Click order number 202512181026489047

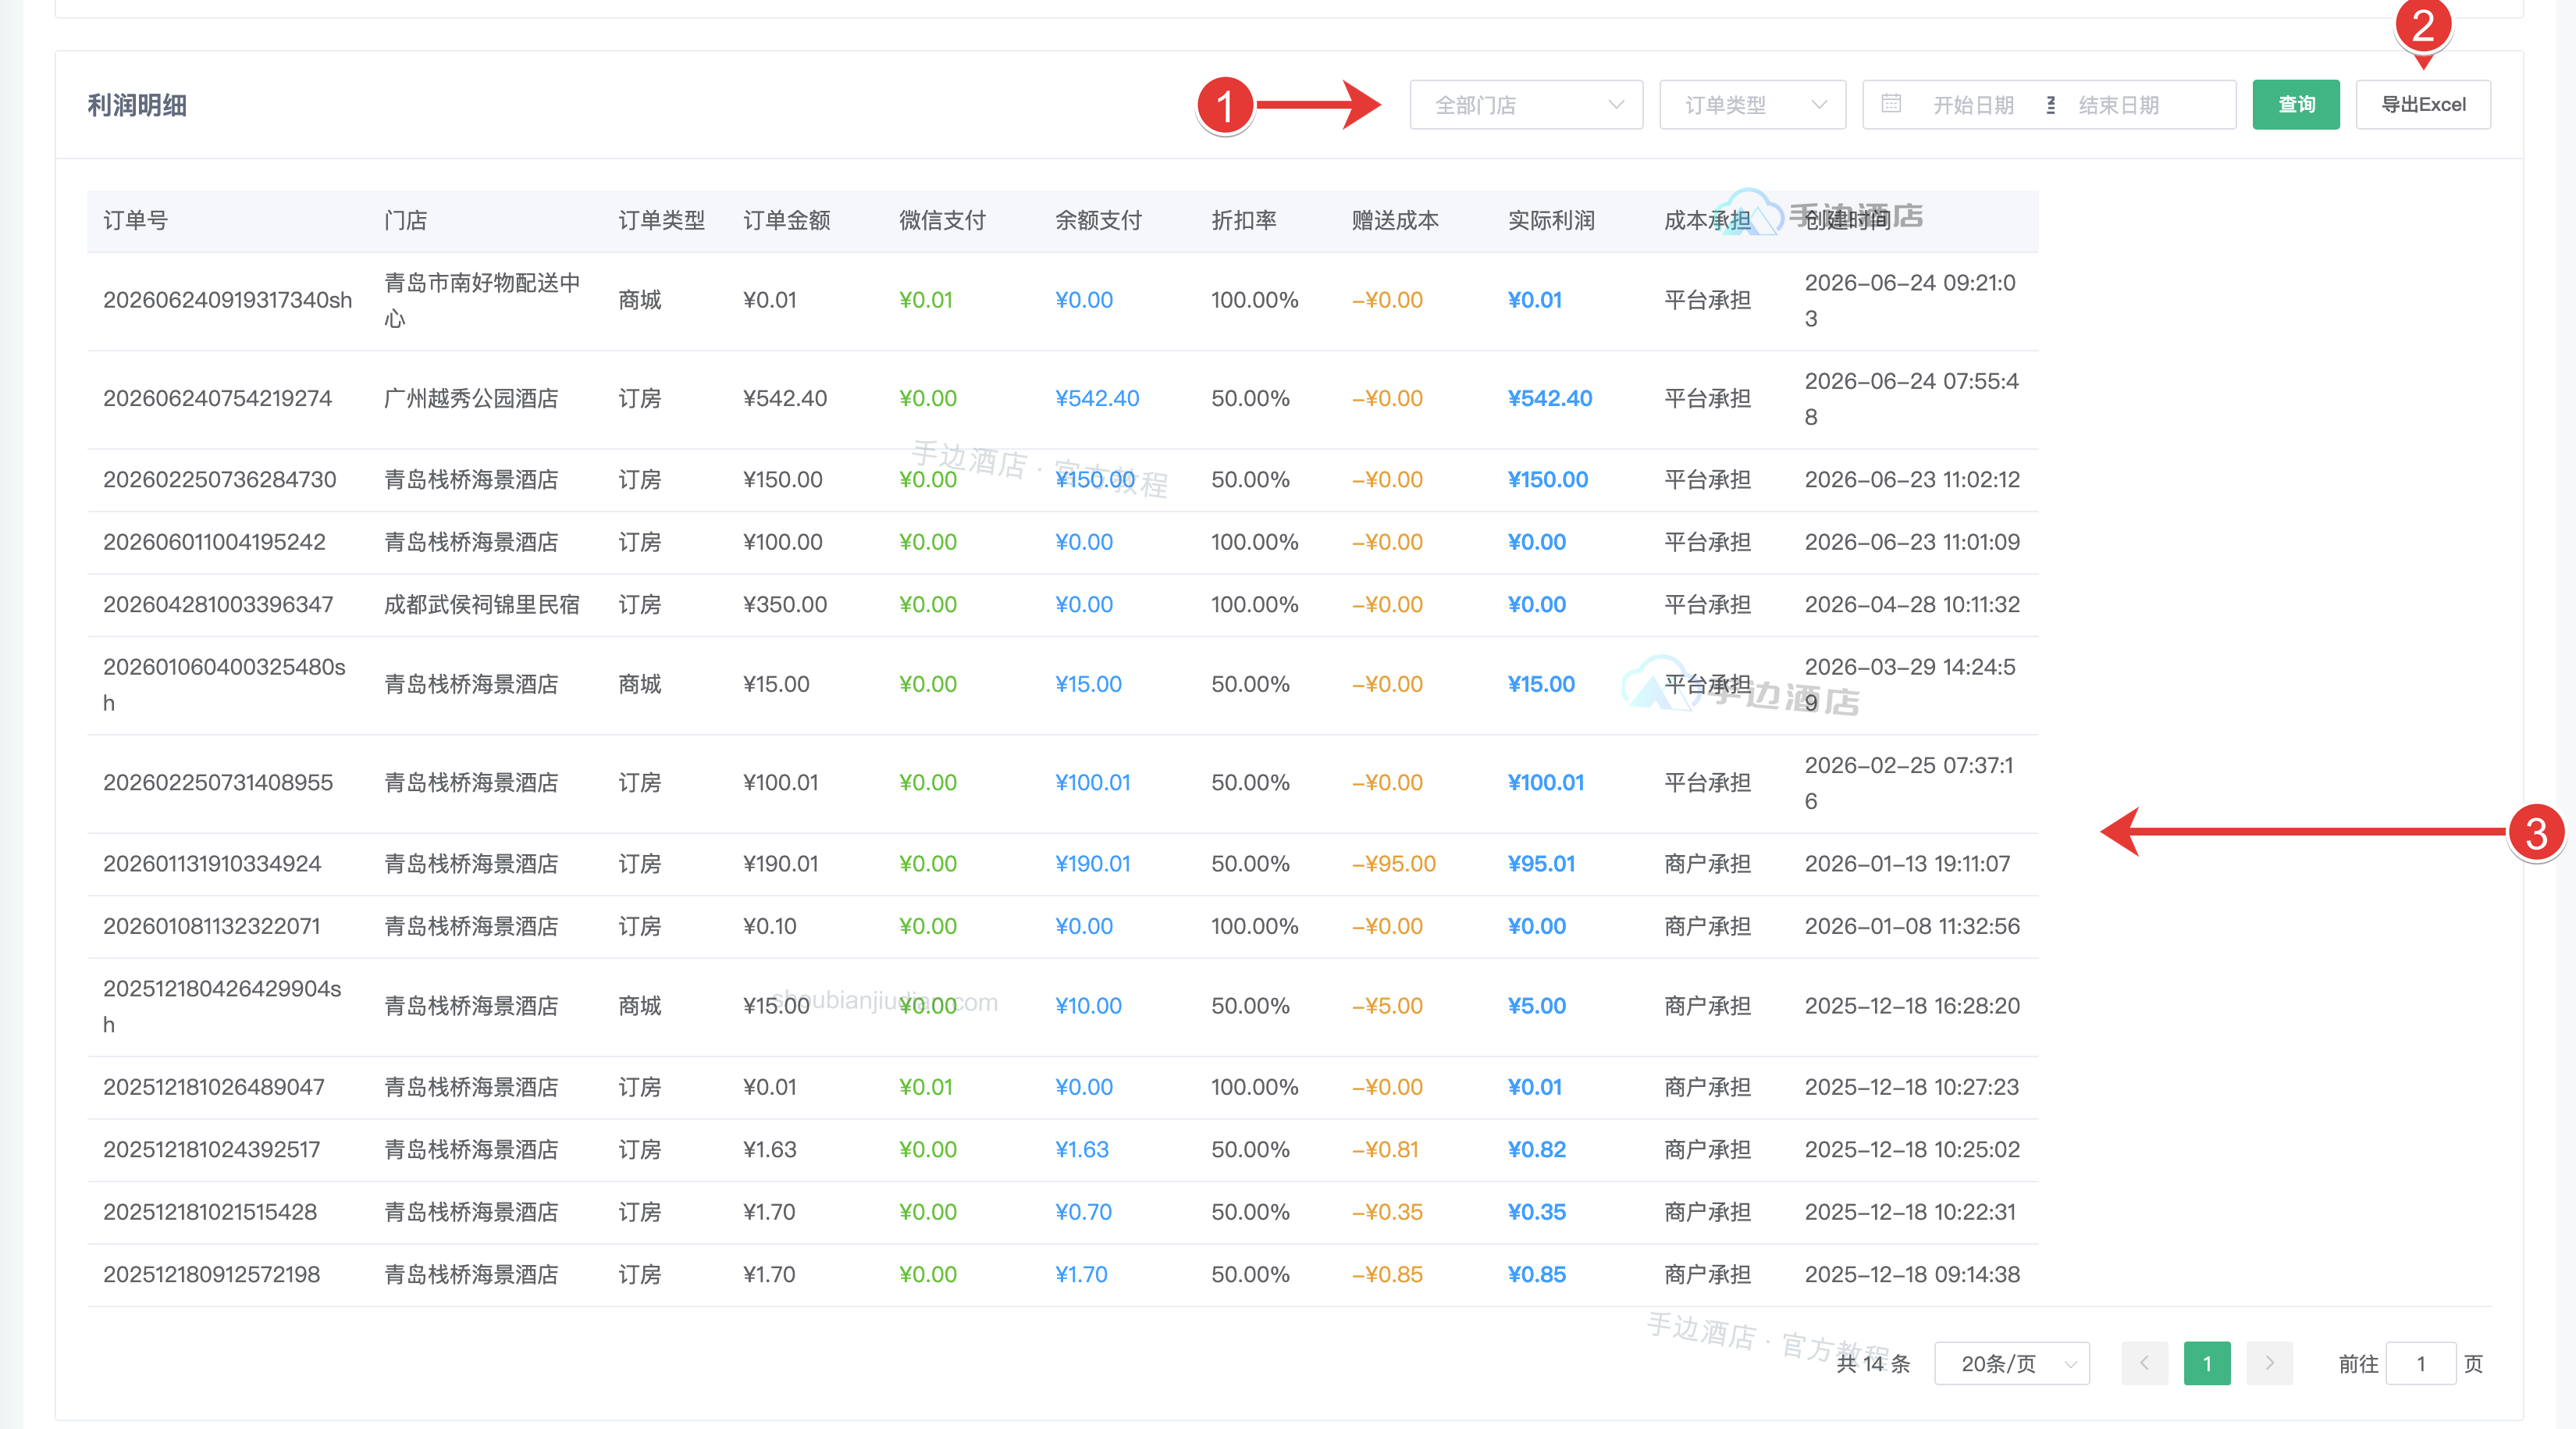tap(214, 1087)
